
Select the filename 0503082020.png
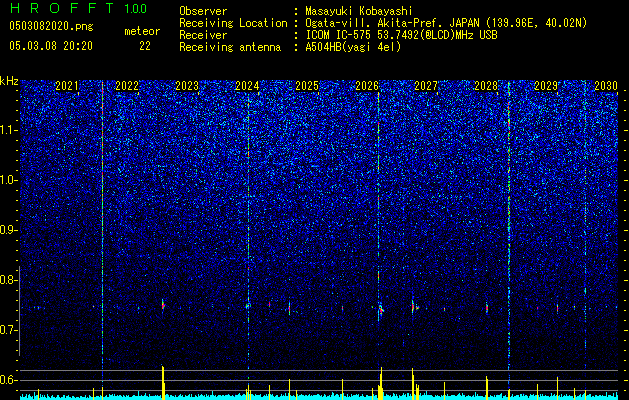(51, 26)
